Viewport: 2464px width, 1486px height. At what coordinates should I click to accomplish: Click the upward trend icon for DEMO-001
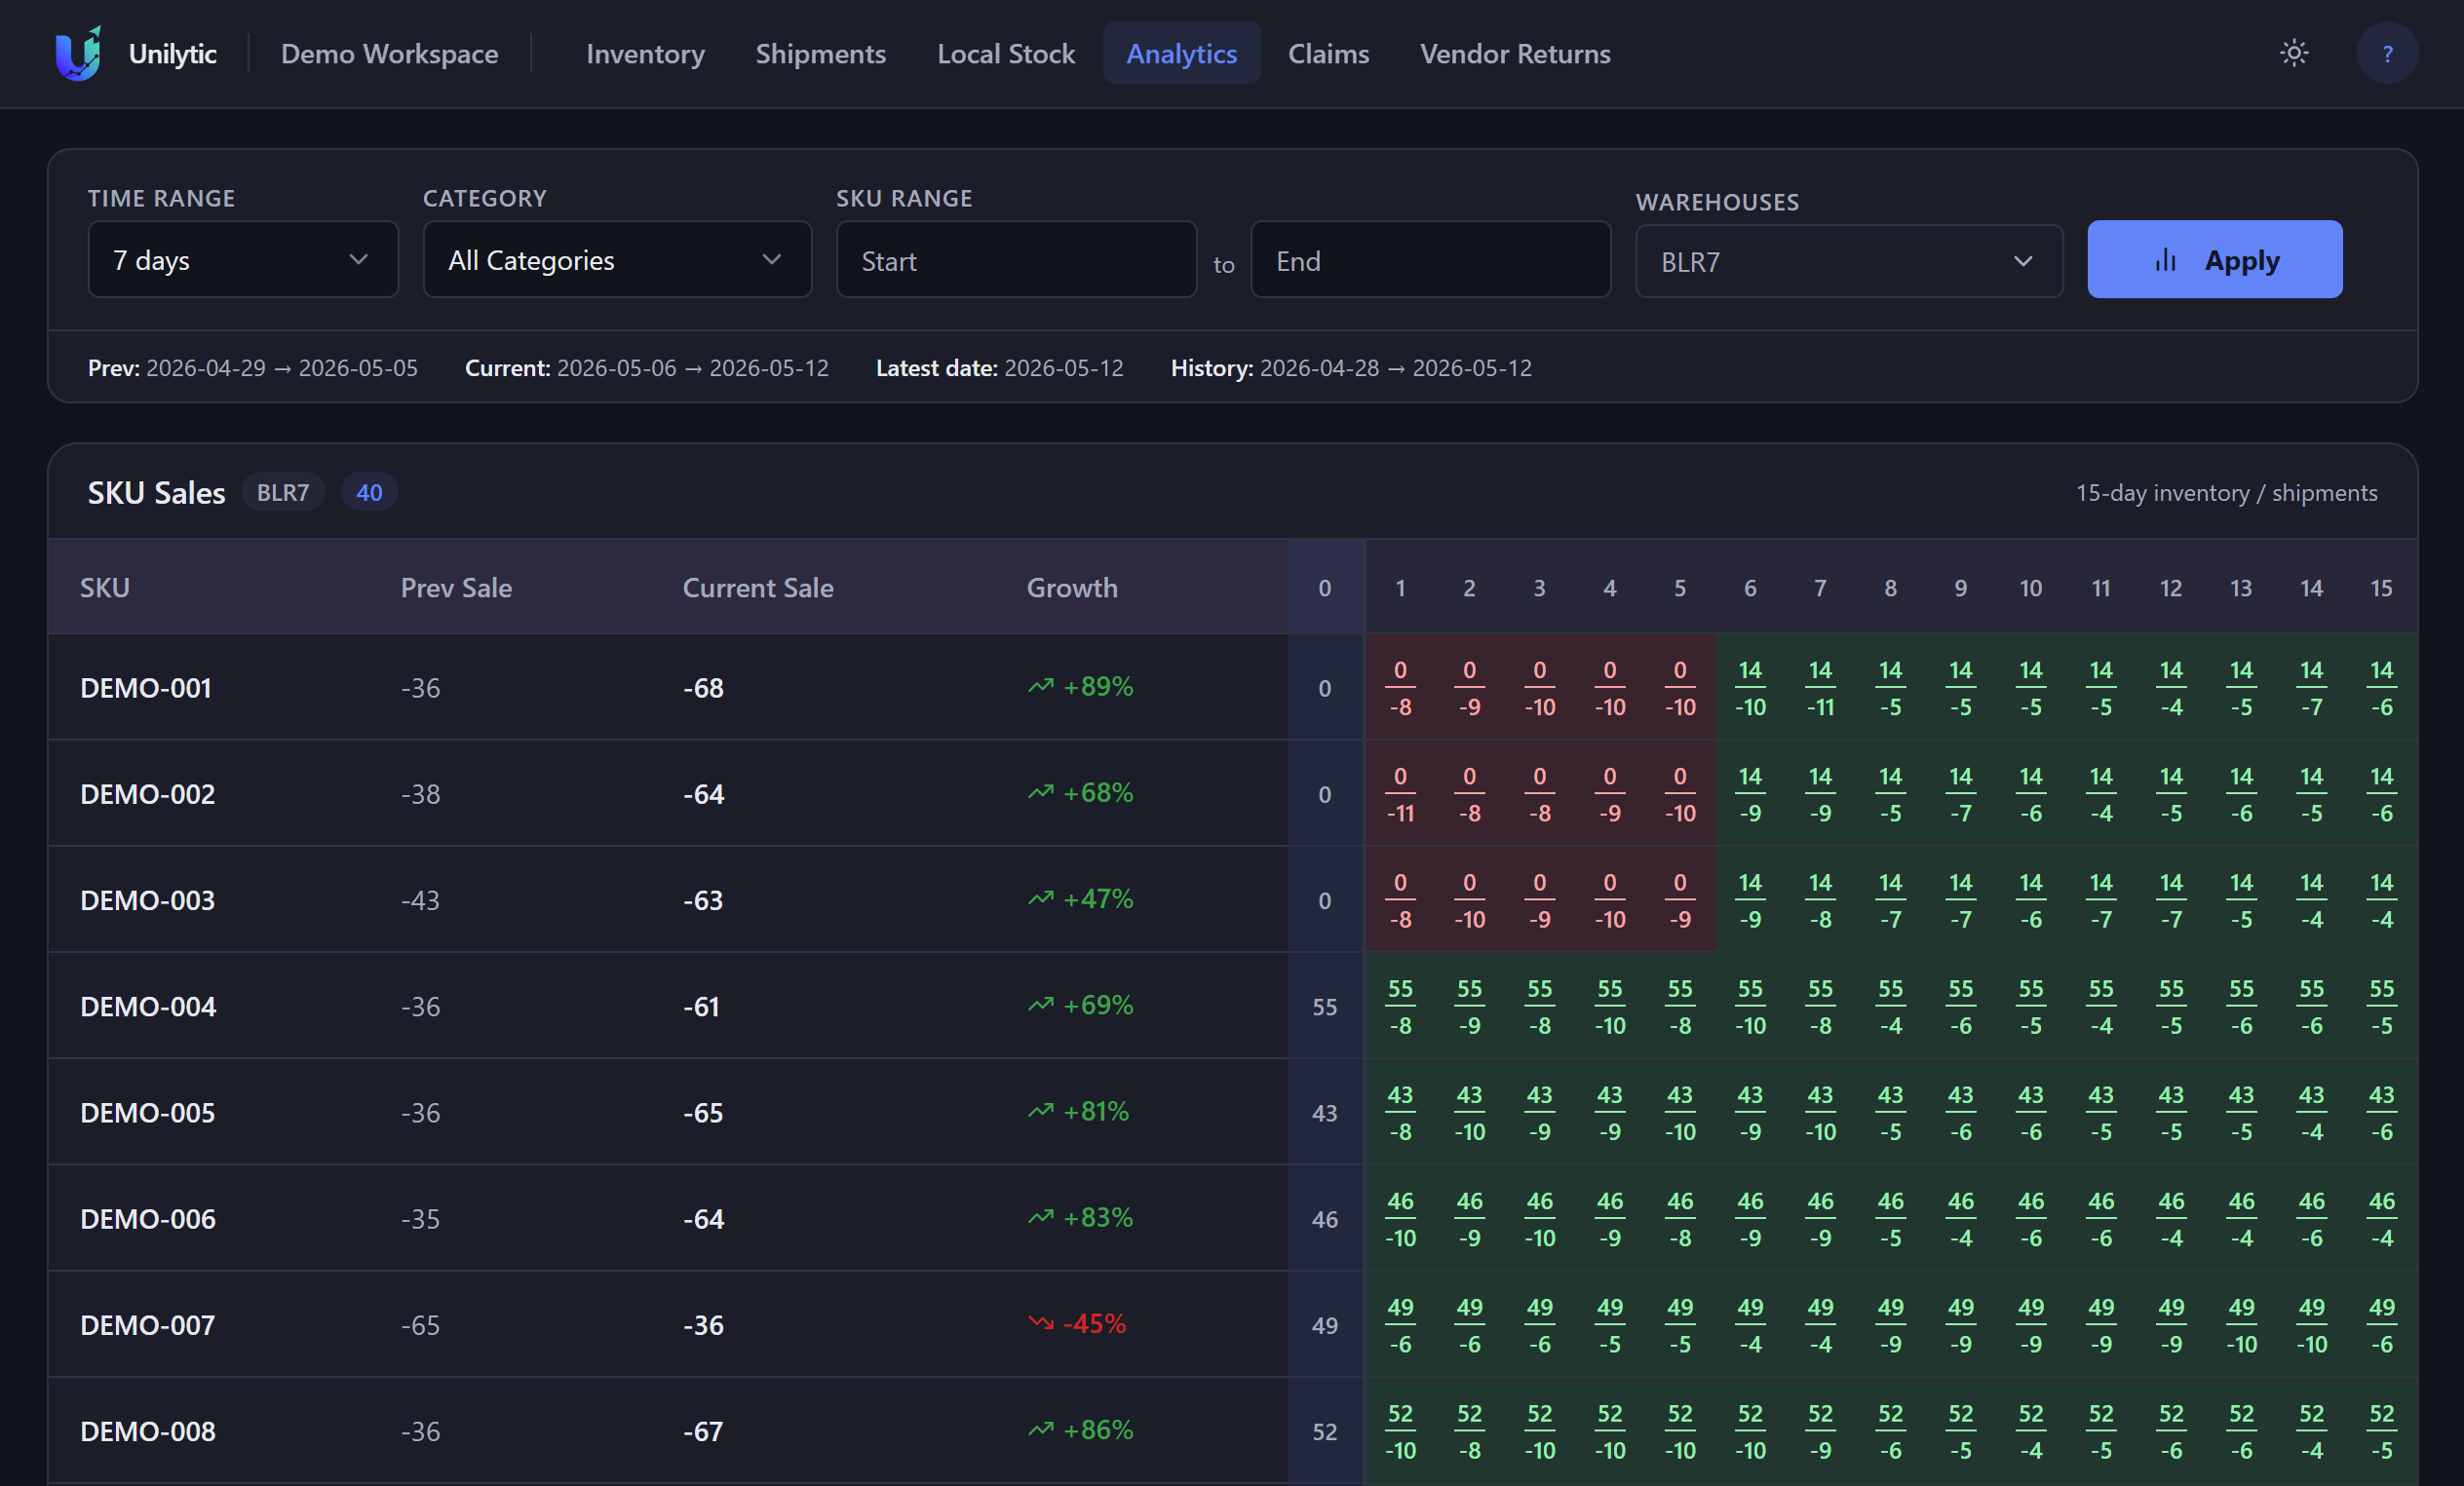click(x=1041, y=686)
